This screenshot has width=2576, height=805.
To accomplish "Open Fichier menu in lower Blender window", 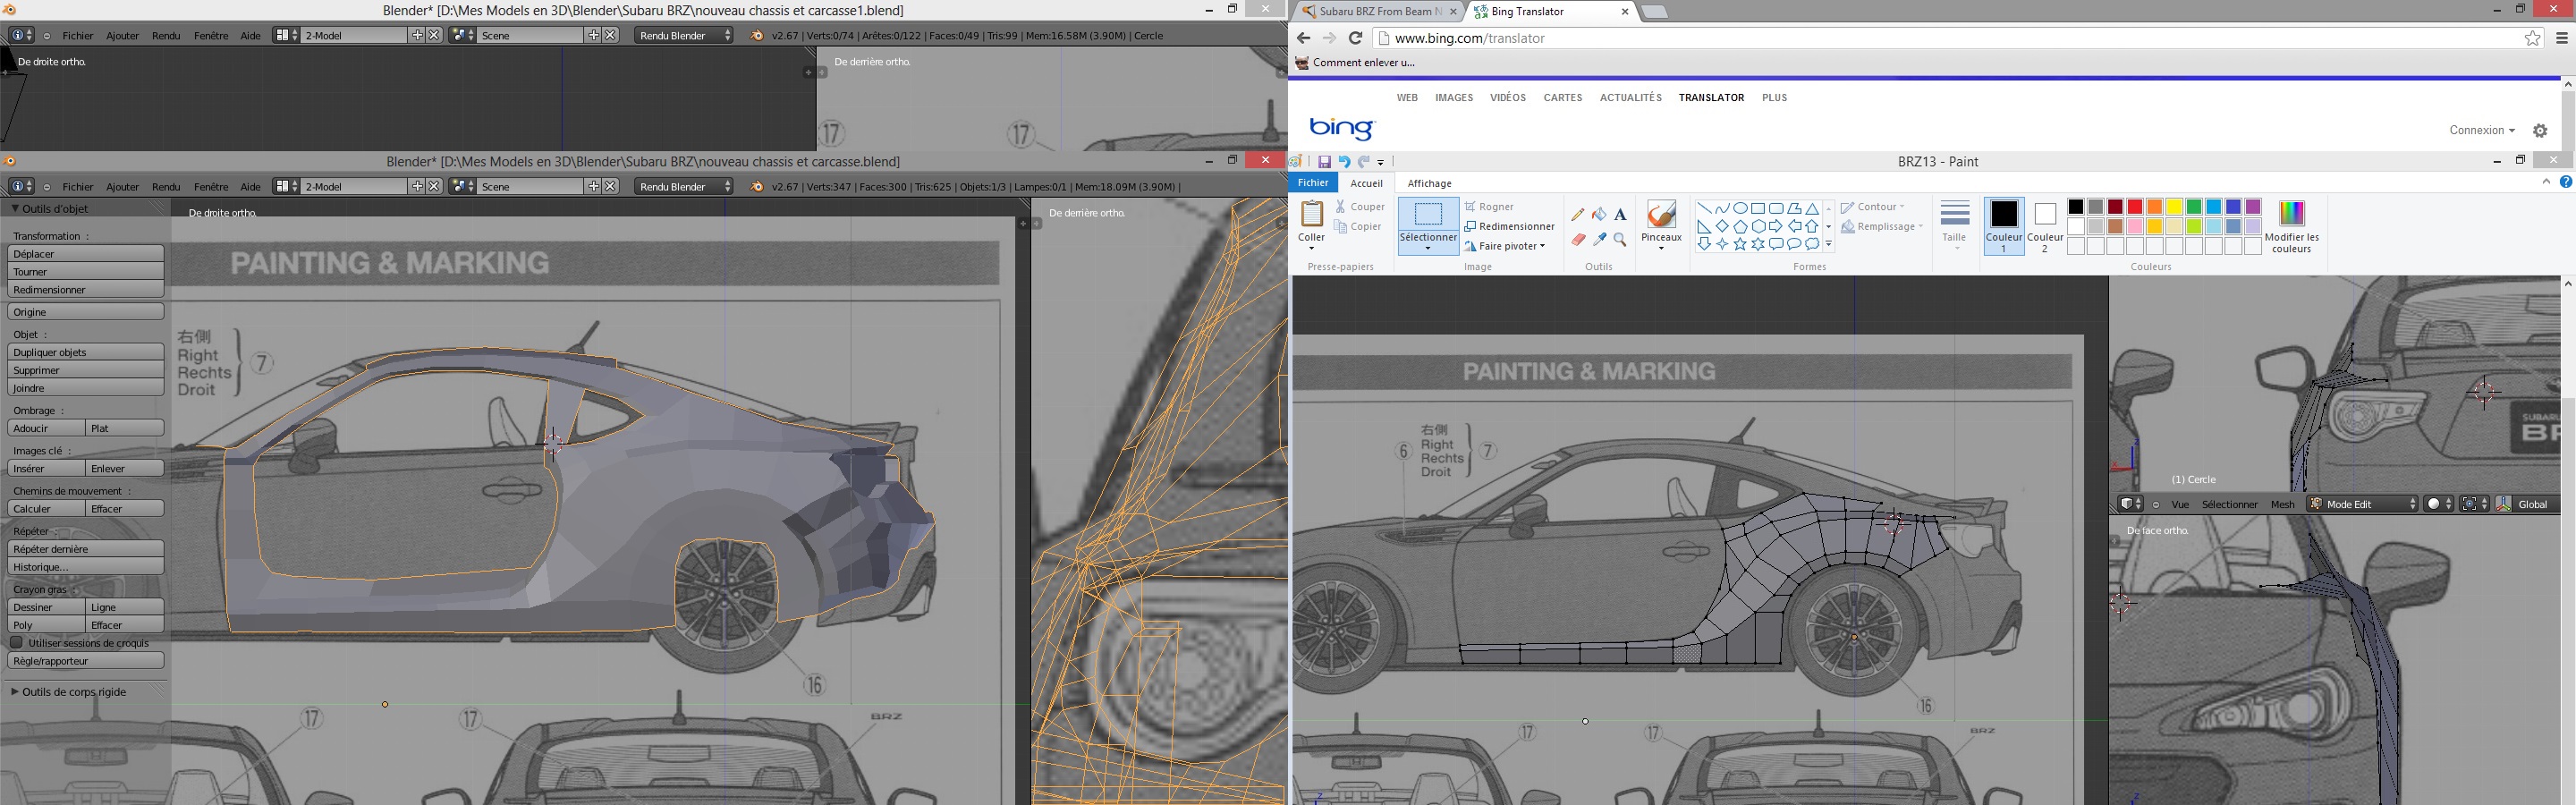I will (78, 187).
